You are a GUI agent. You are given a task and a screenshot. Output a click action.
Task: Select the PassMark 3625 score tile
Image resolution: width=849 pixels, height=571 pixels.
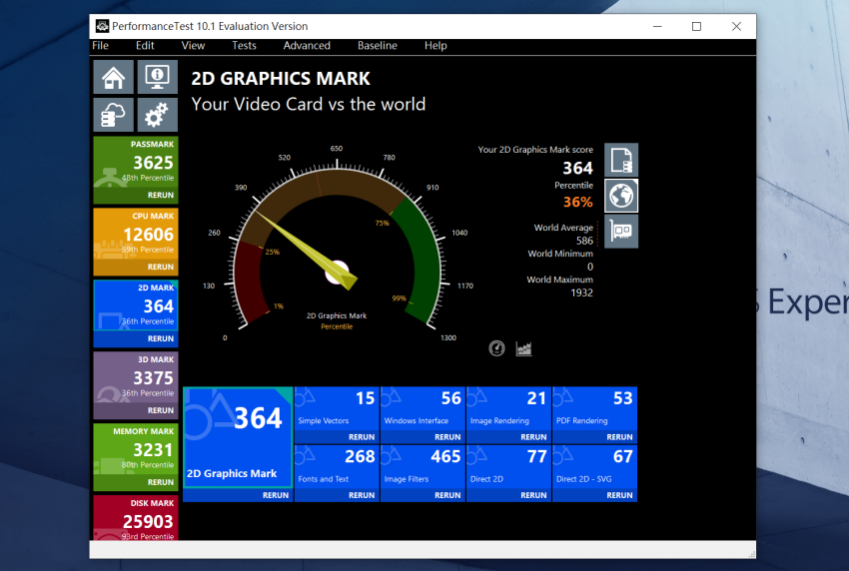pos(136,163)
